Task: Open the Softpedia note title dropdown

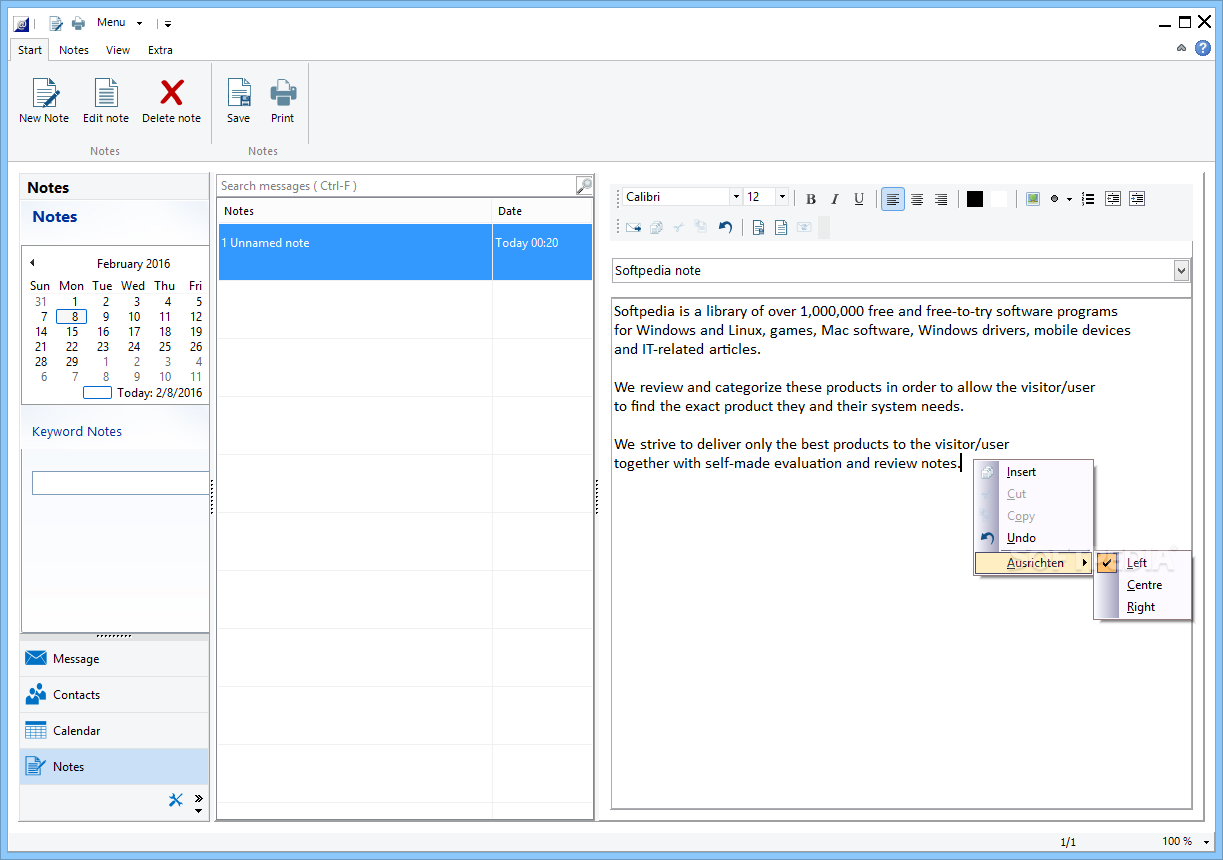Action: click(1181, 271)
